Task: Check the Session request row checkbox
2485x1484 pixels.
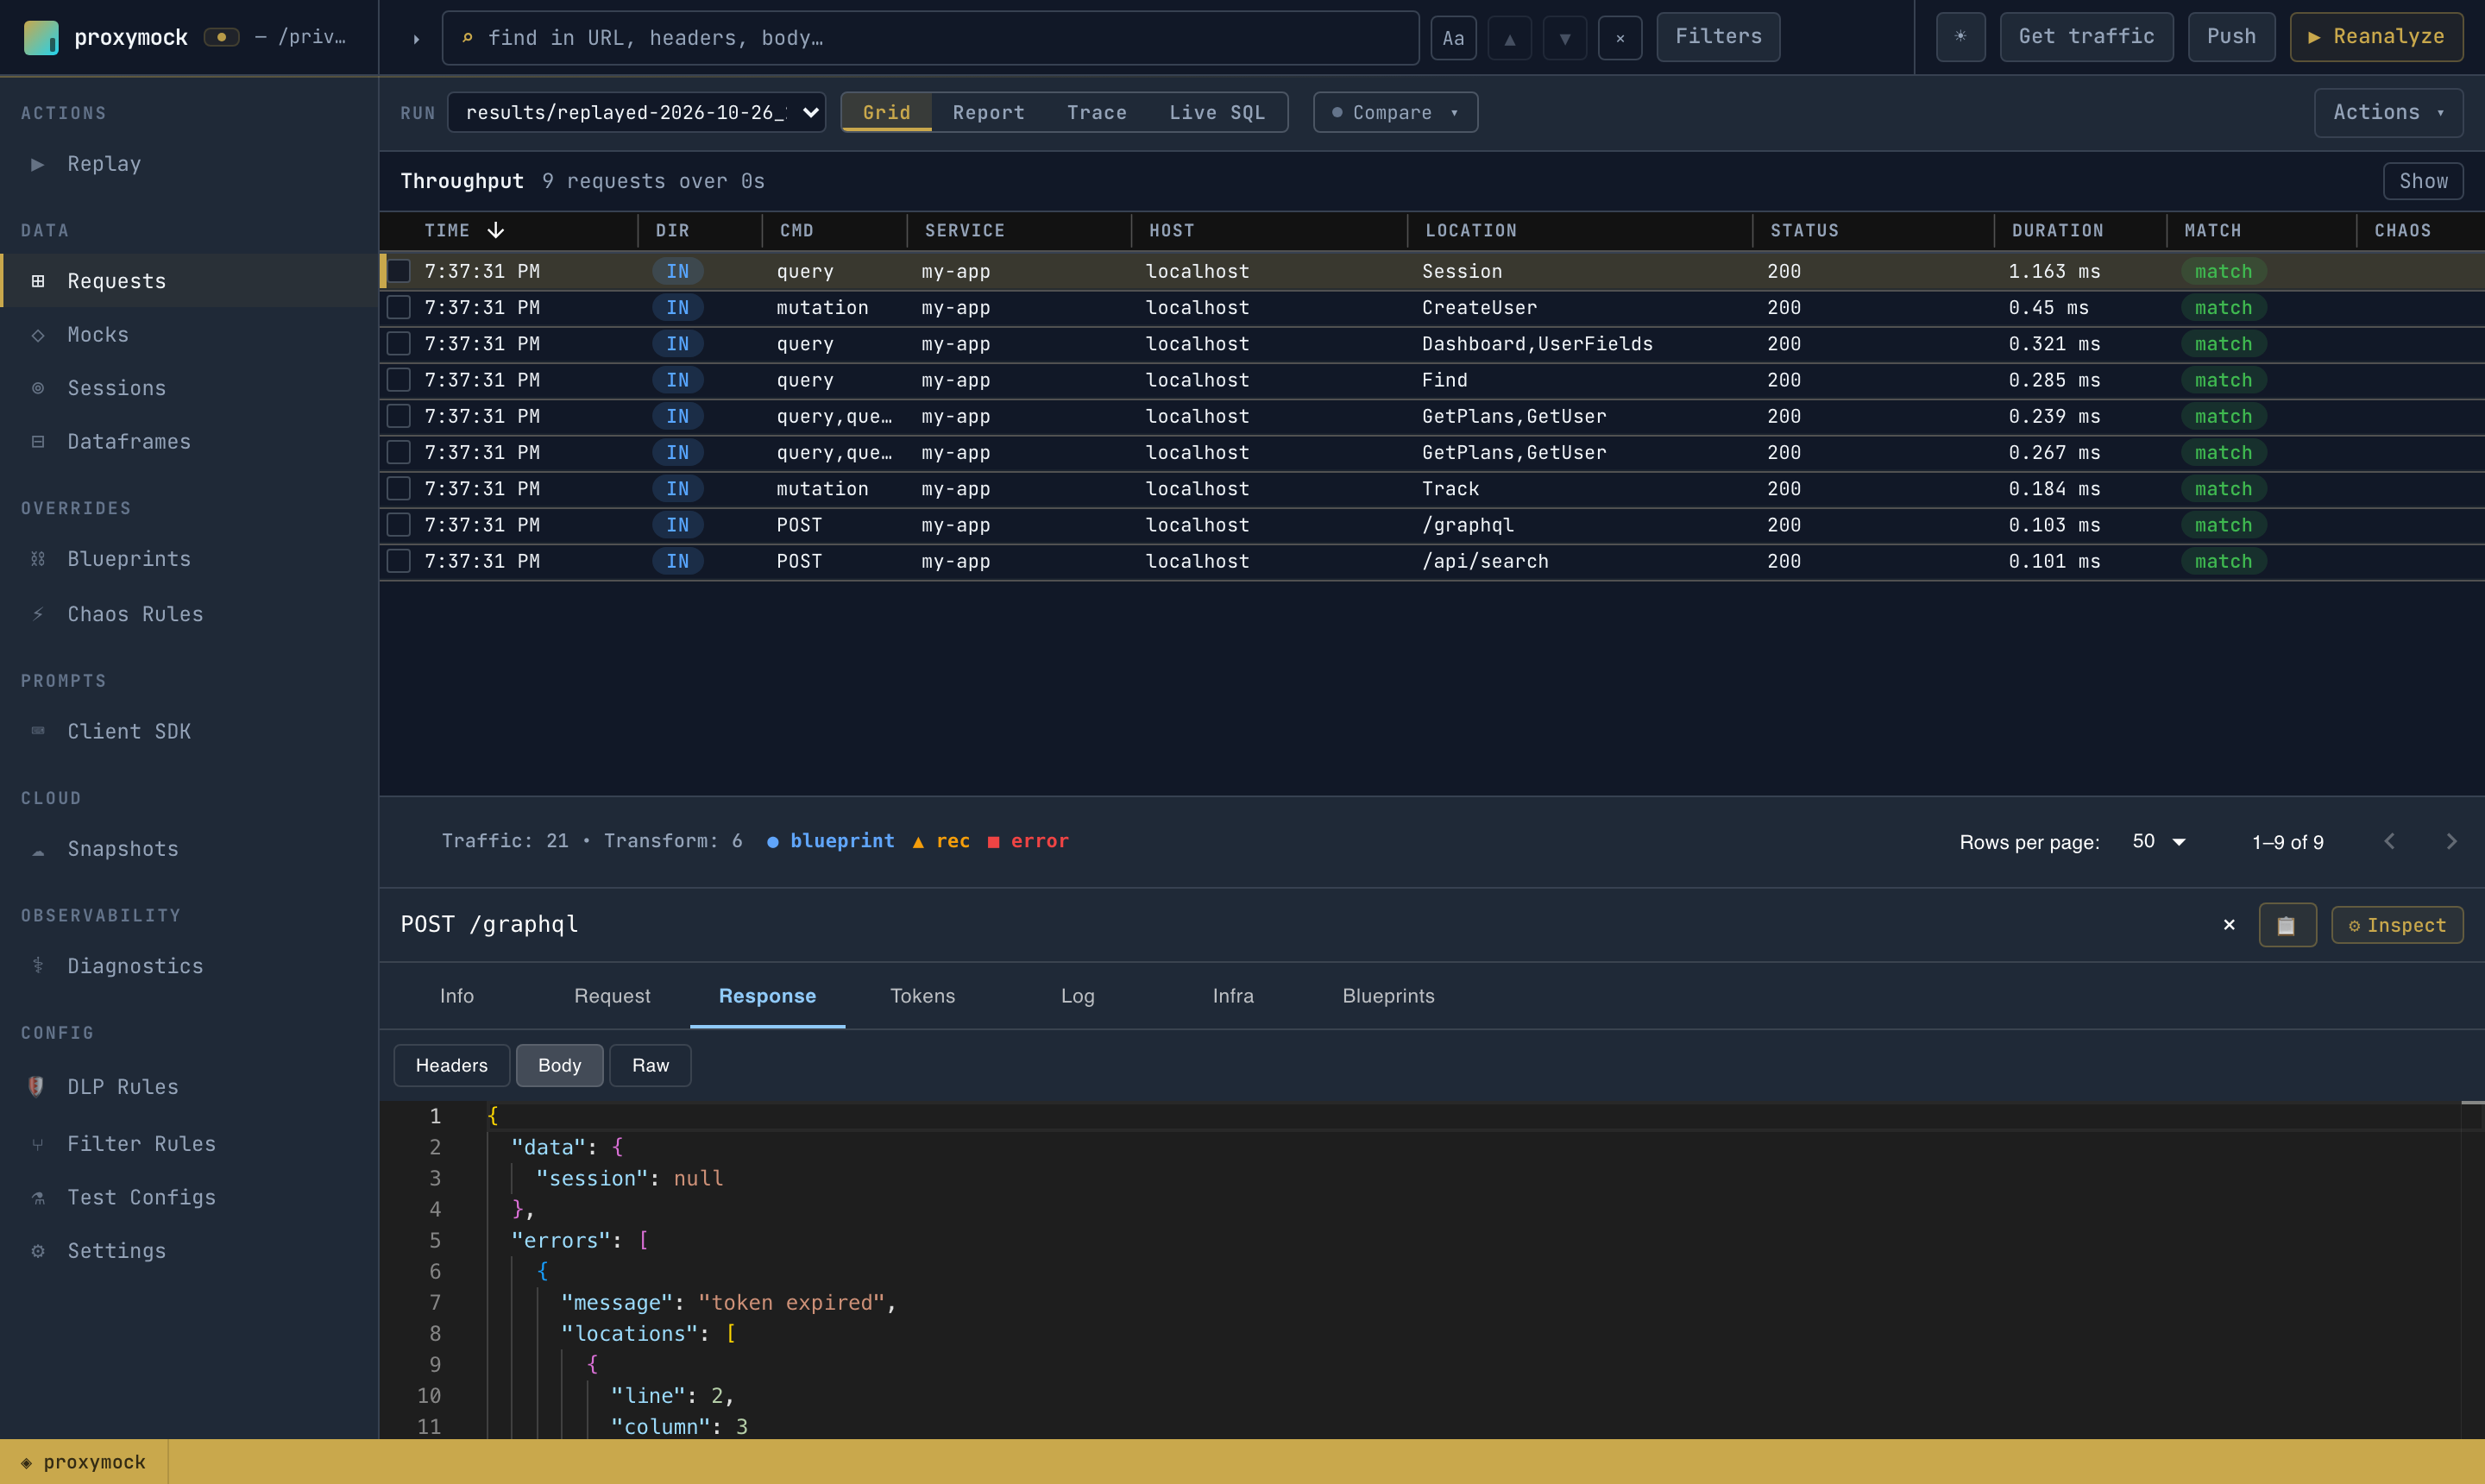Action: pos(399,271)
